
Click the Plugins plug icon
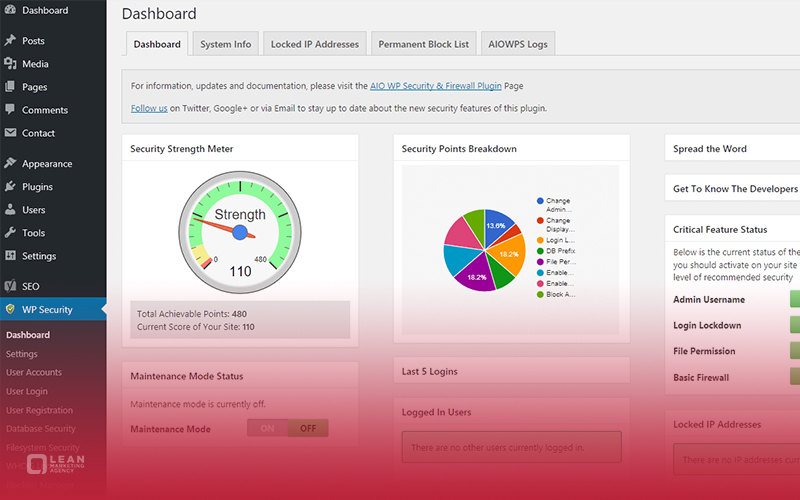pos(10,186)
